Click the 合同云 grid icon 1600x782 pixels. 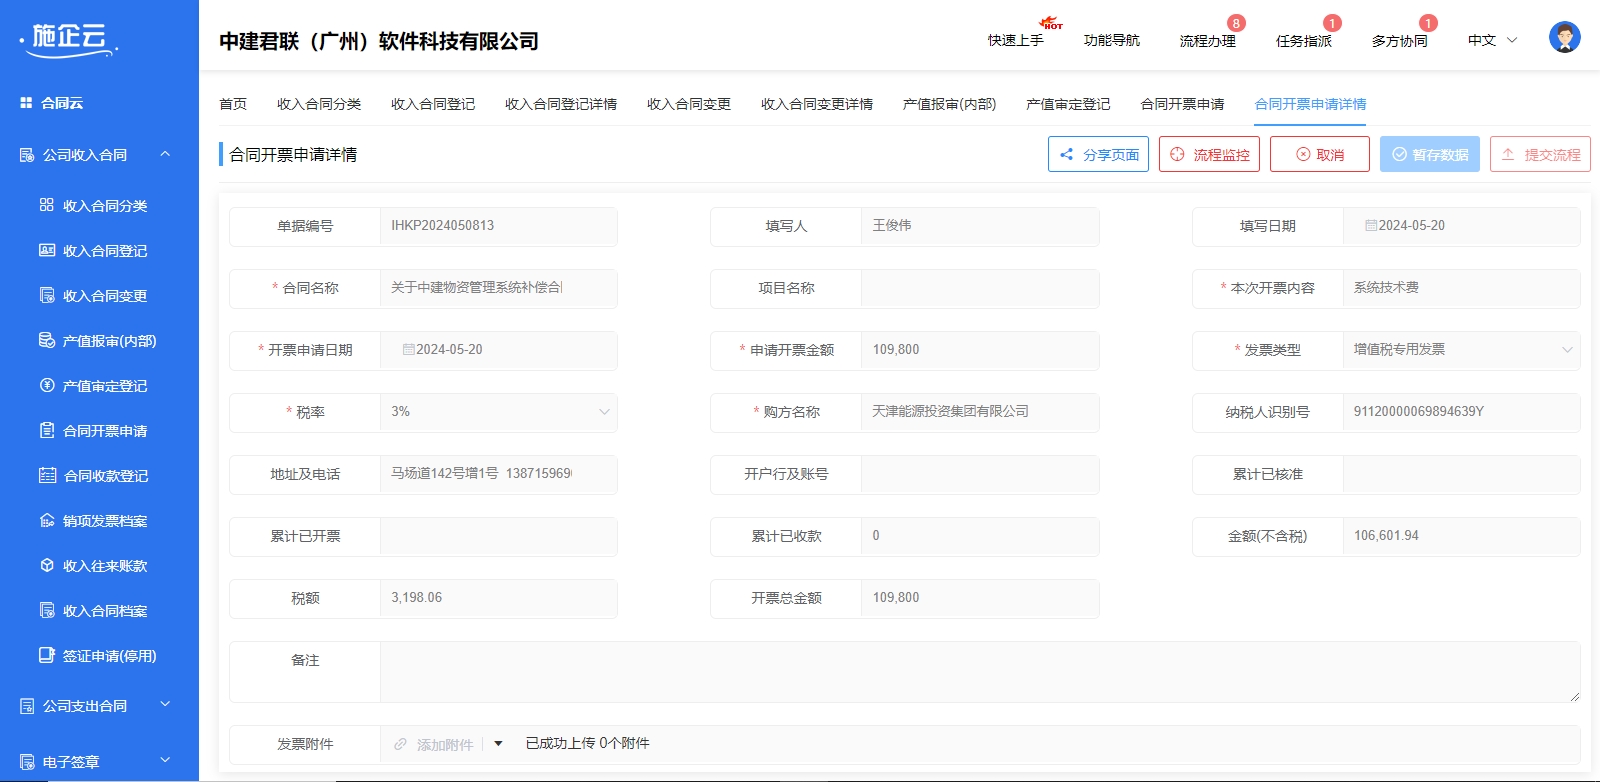[x=26, y=103]
